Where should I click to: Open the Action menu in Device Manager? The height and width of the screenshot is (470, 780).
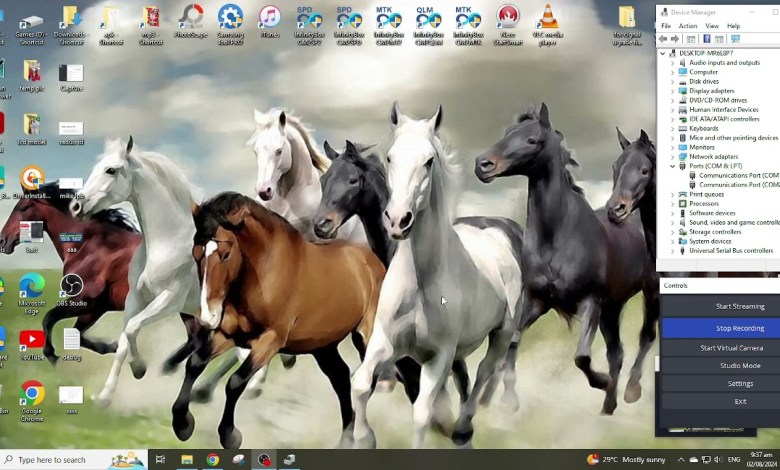(x=688, y=26)
